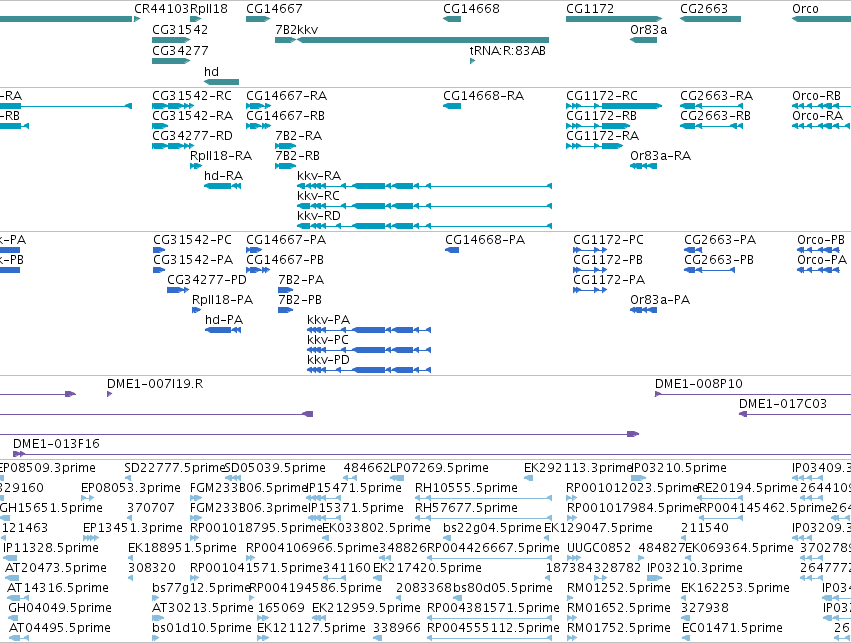This screenshot has width=851, height=643.
Task: Click the long kkv gene span bar
Action: click(x=423, y=40)
